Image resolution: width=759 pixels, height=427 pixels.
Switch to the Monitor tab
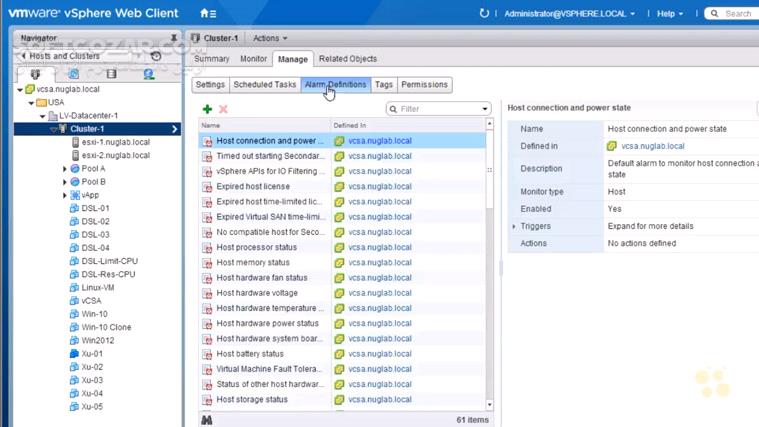click(254, 59)
